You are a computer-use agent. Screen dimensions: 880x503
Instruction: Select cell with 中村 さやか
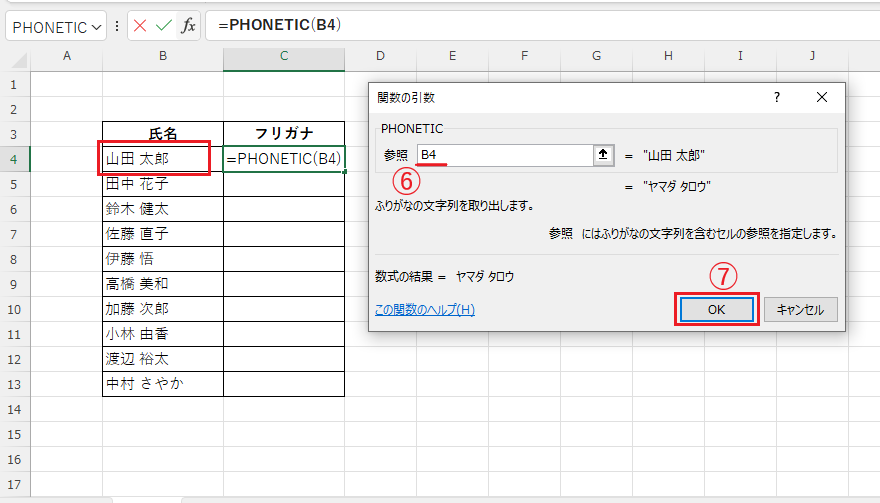click(163, 384)
